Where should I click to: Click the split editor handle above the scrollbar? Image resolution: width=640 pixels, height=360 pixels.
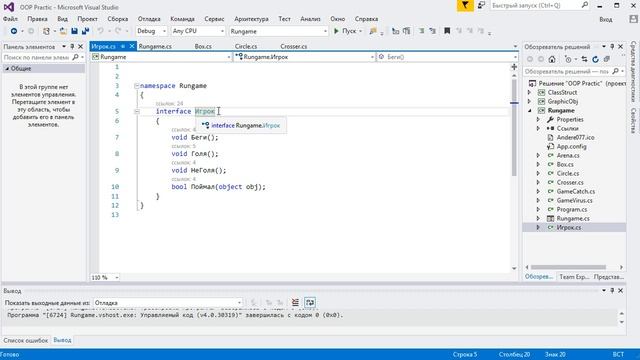514,67
